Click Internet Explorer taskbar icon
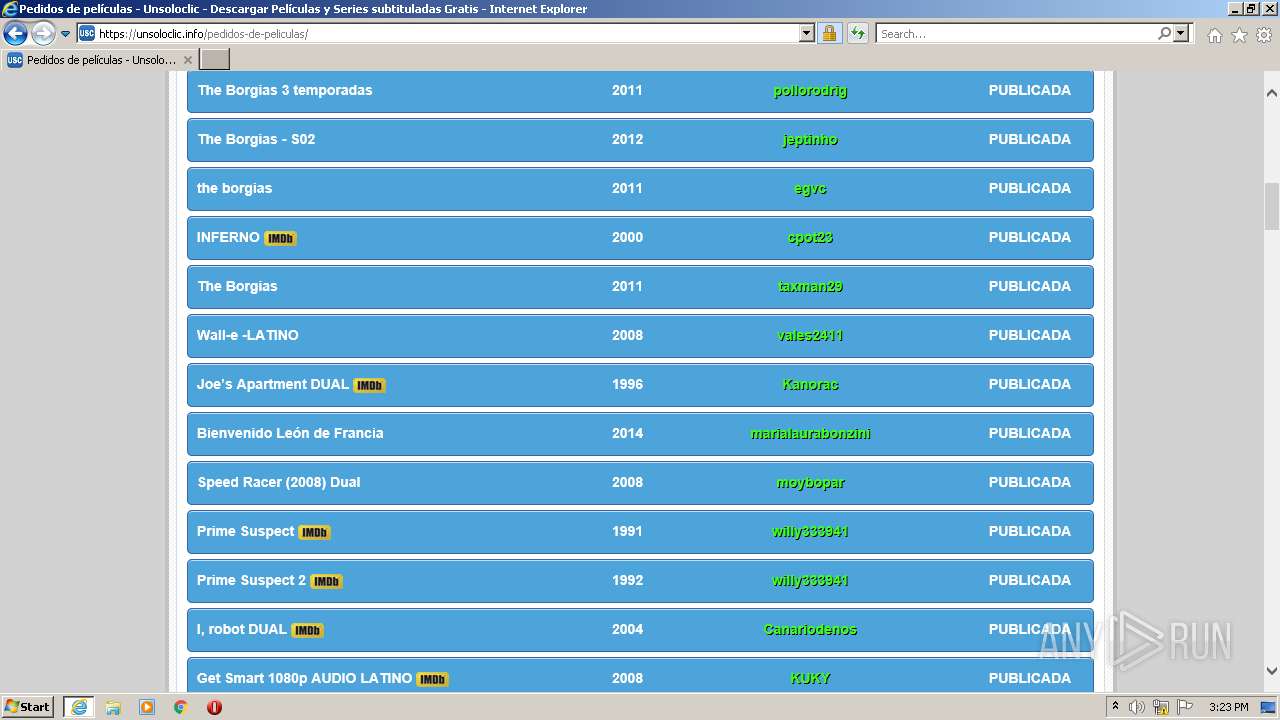 coord(79,707)
